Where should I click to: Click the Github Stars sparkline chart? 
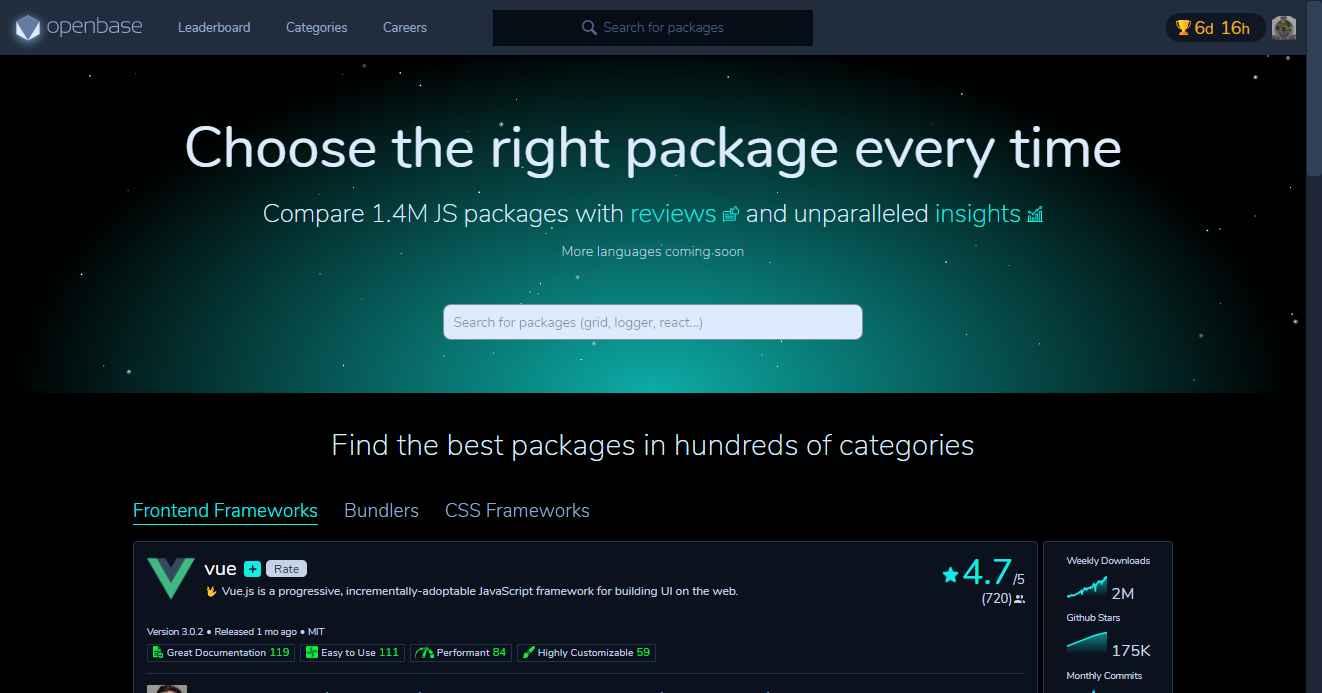click(1087, 642)
